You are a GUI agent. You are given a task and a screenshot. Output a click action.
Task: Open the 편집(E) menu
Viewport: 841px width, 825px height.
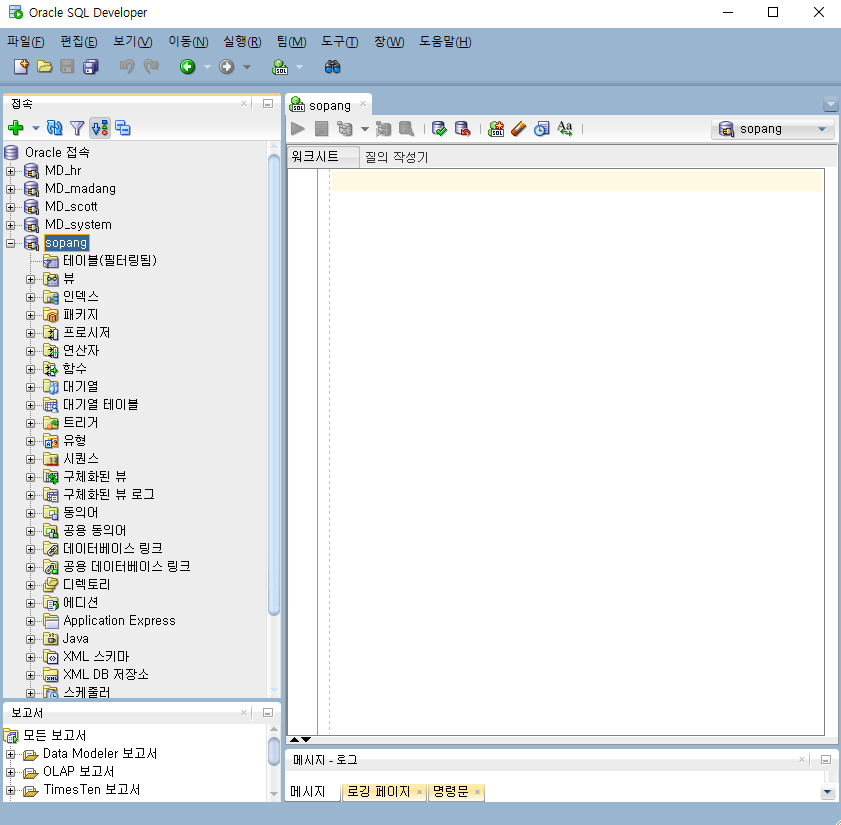79,42
